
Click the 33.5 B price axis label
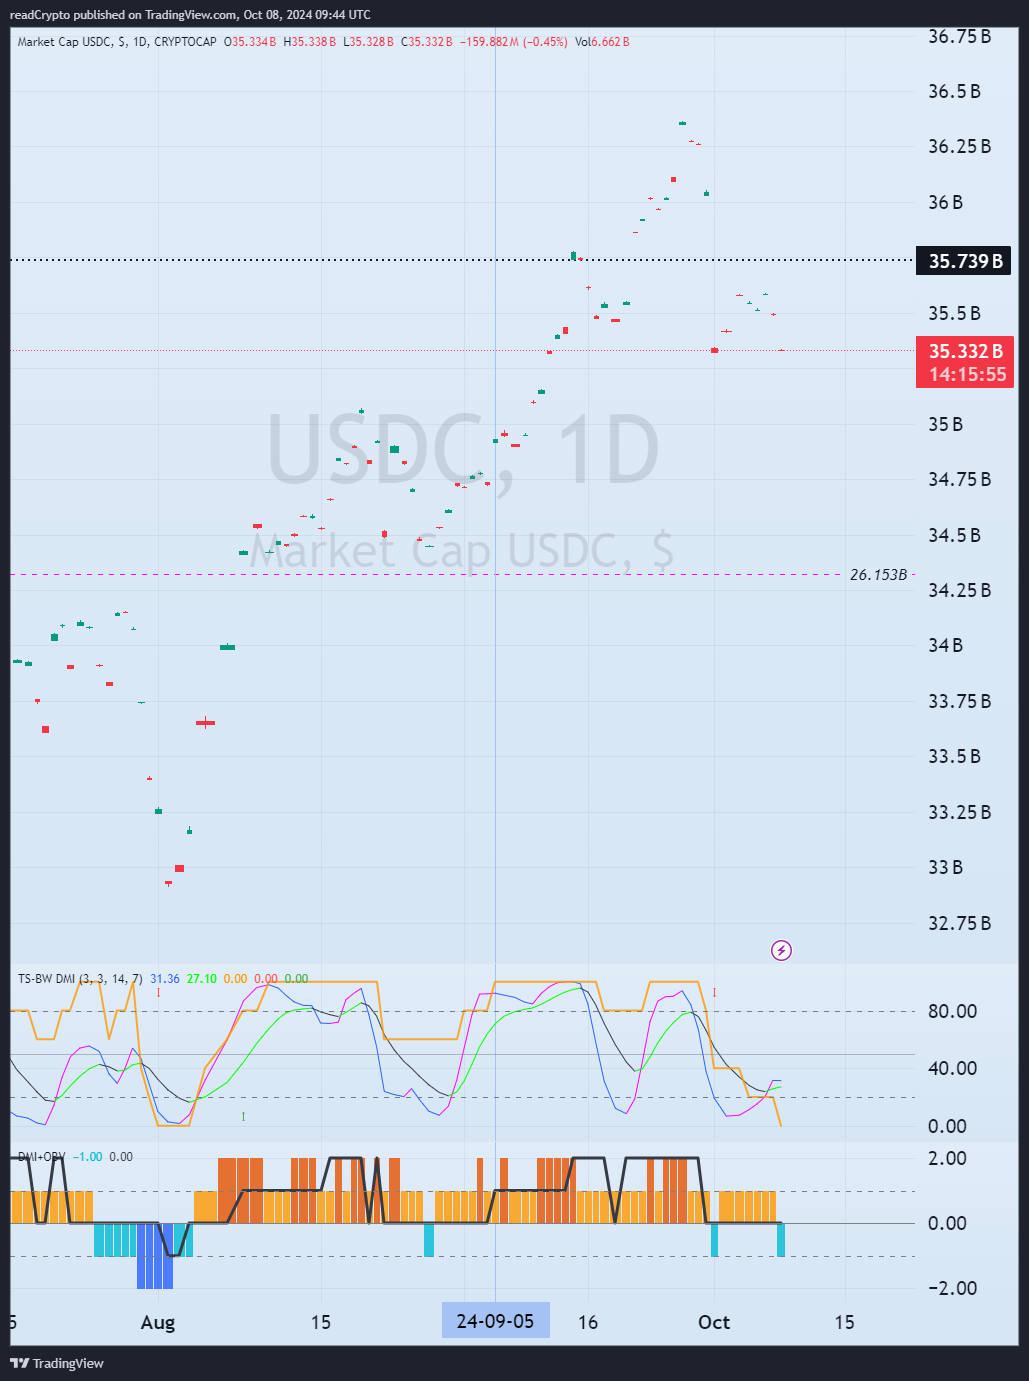click(x=955, y=756)
